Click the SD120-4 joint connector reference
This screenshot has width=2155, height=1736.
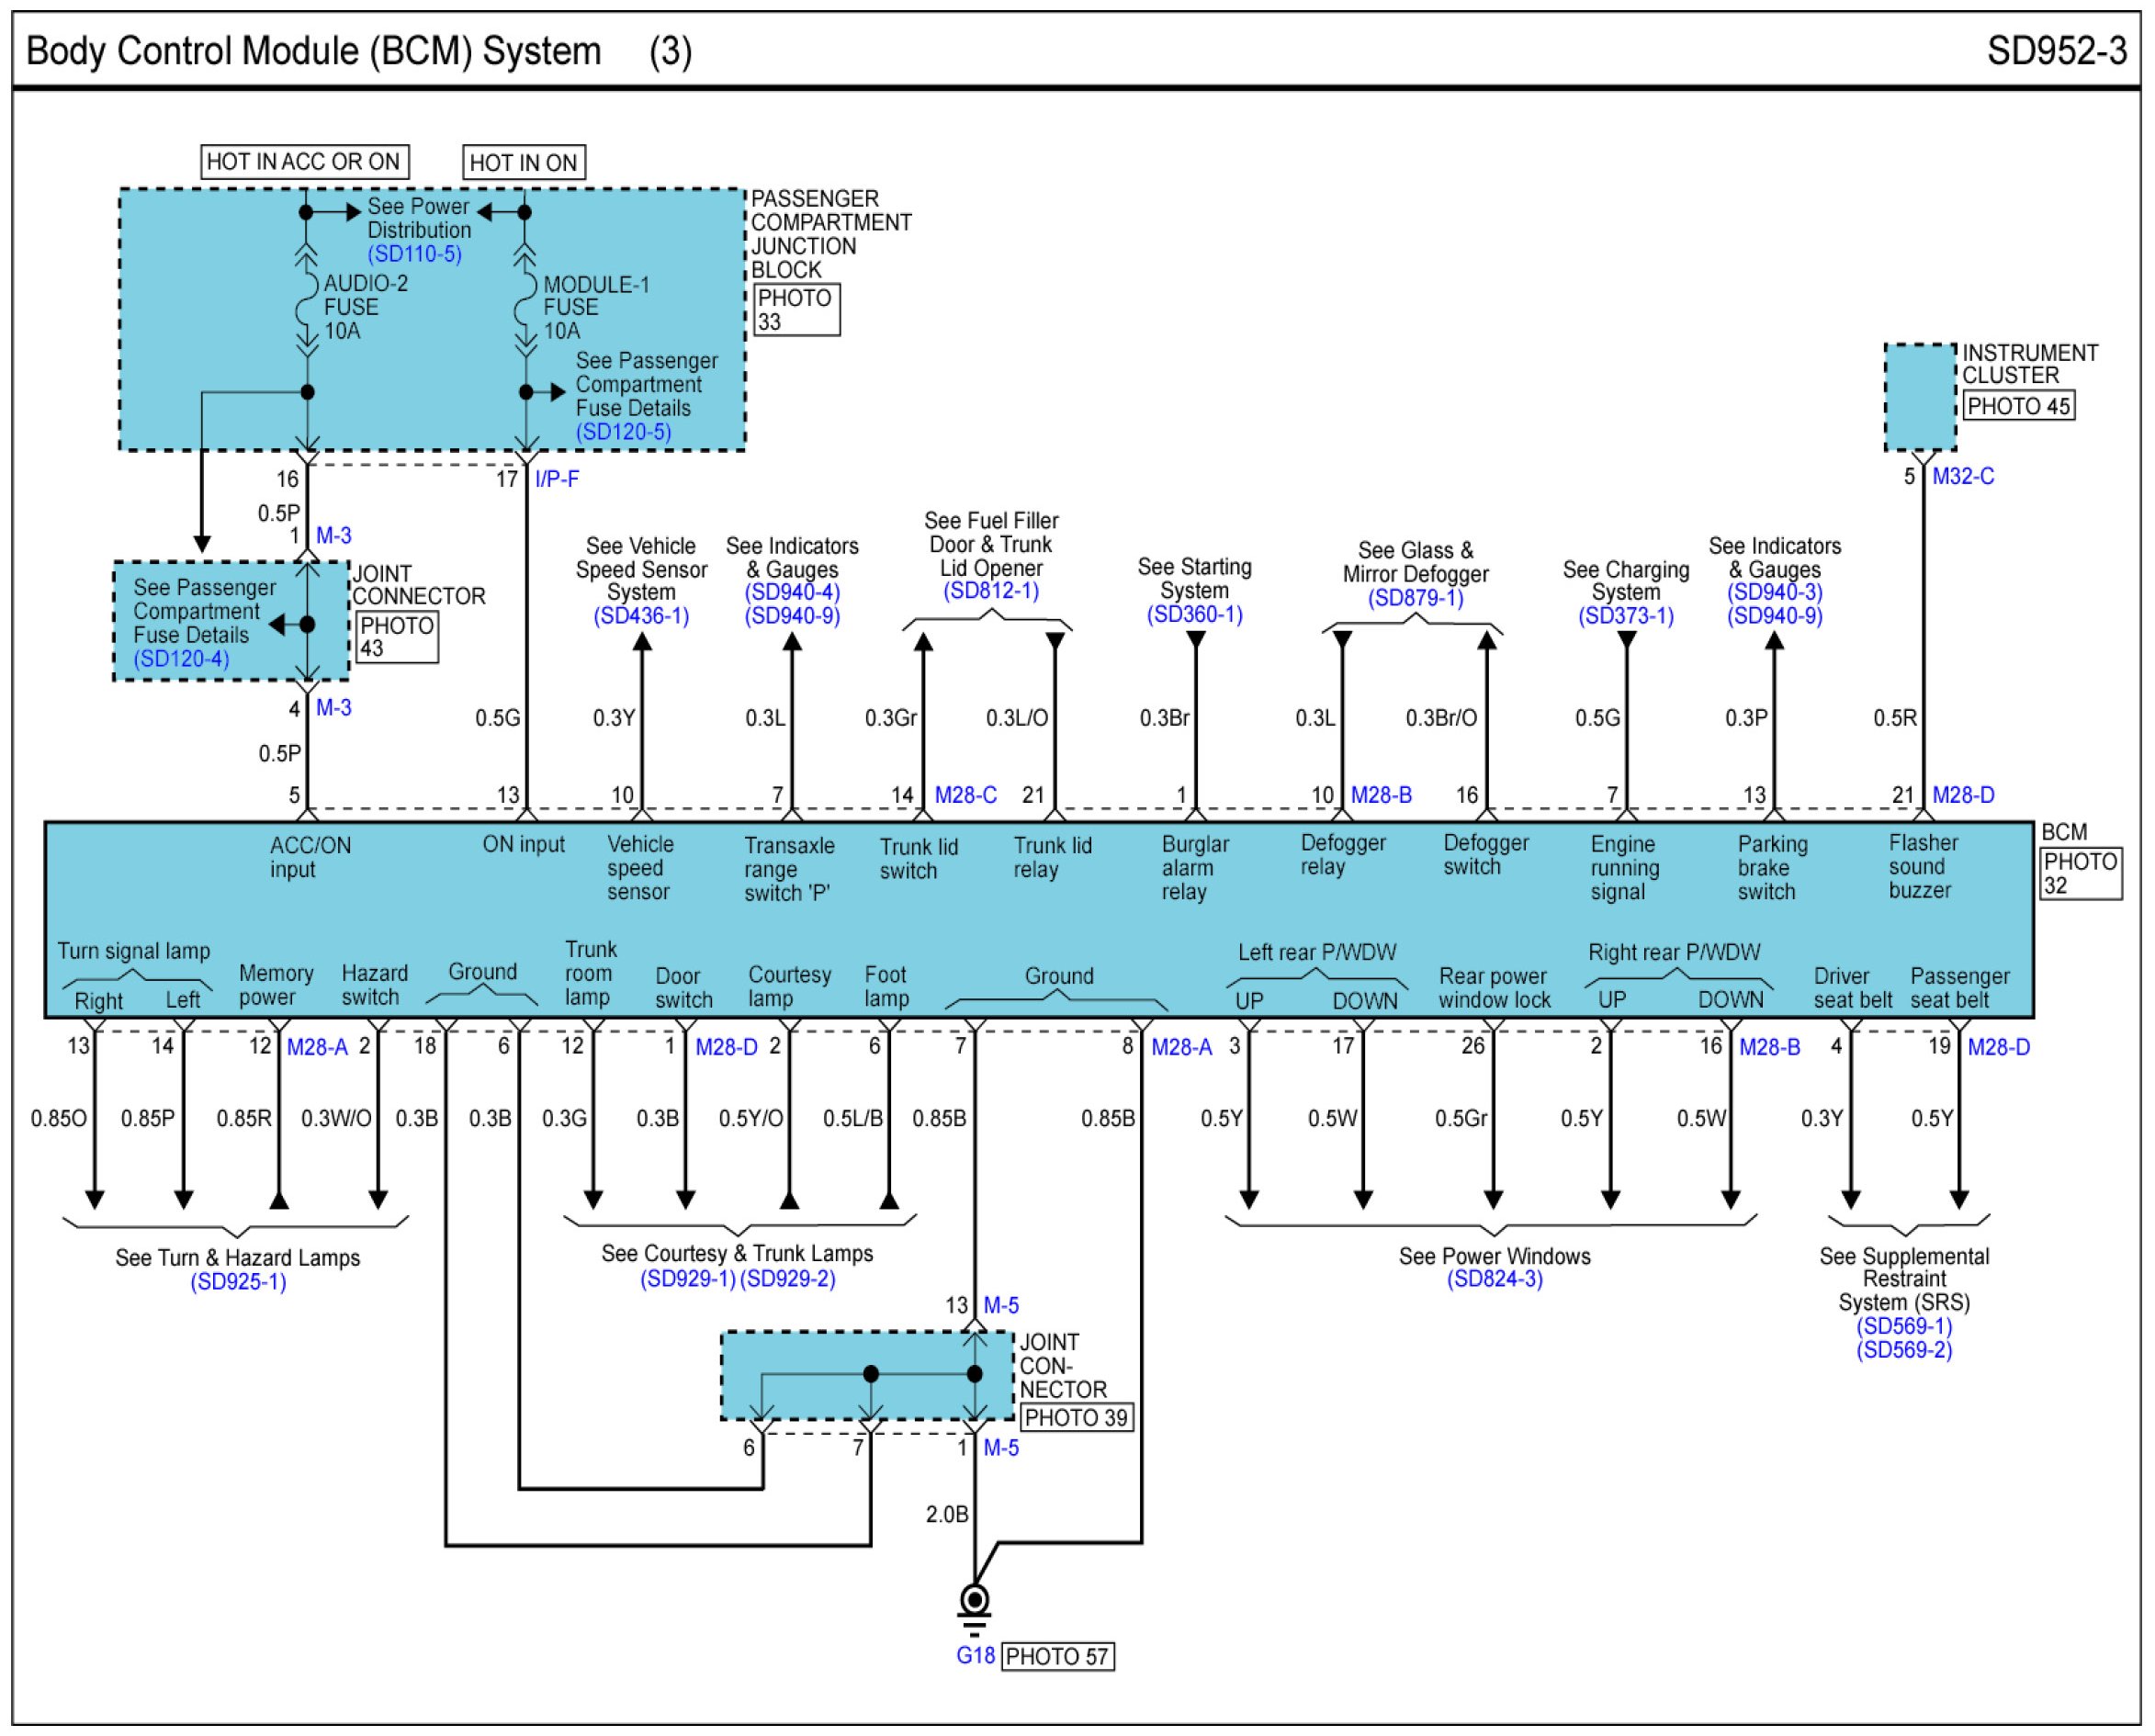click(181, 659)
